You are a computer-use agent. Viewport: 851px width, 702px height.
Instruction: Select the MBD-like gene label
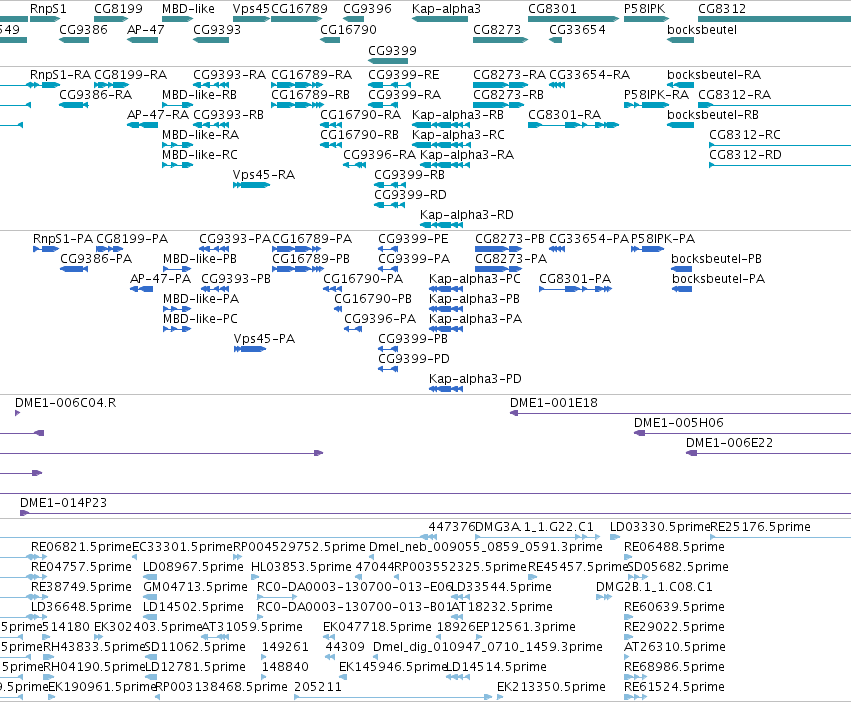[188, 9]
